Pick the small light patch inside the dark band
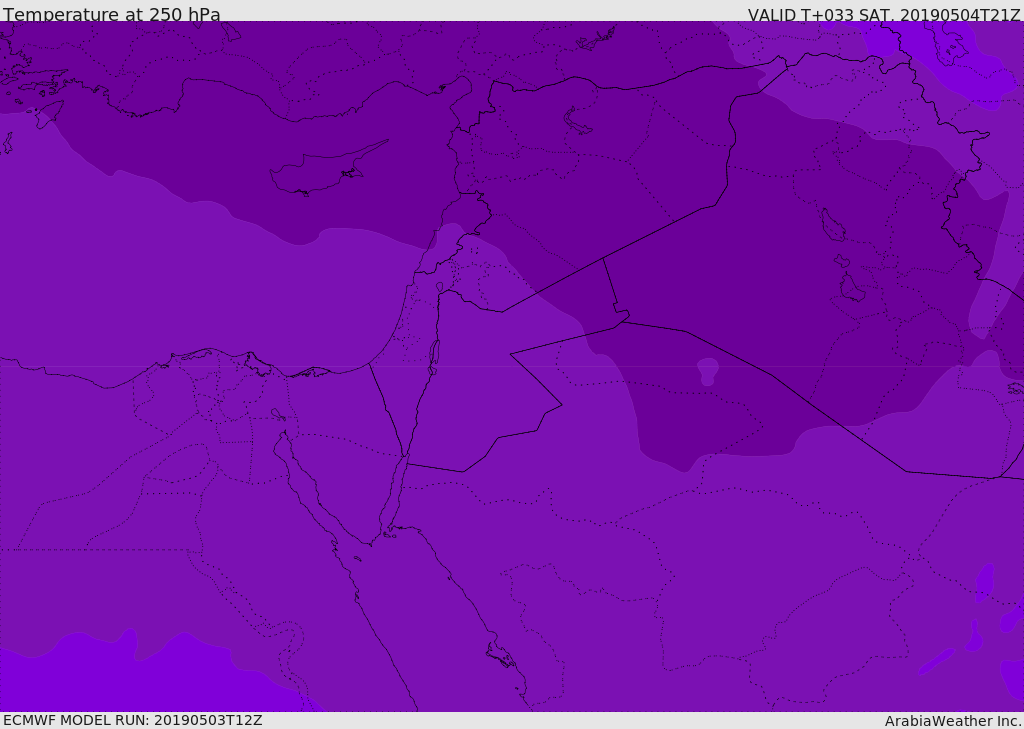 pos(708,370)
